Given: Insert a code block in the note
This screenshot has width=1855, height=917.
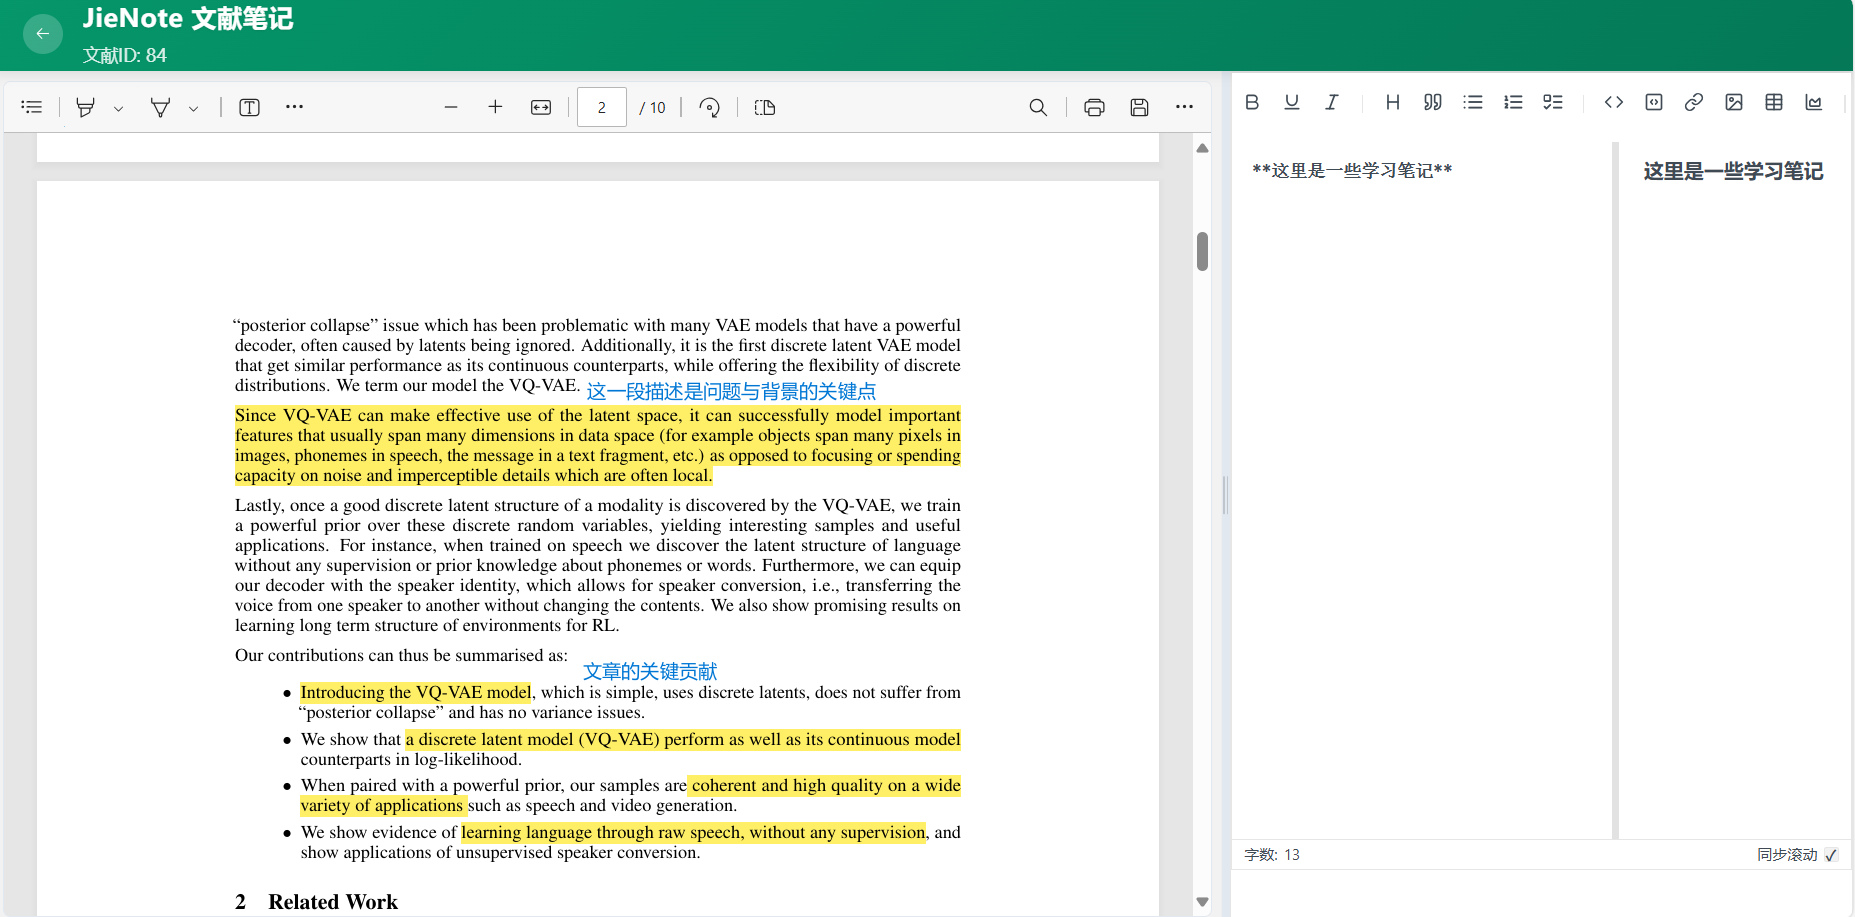Looking at the screenshot, I should click(1654, 102).
